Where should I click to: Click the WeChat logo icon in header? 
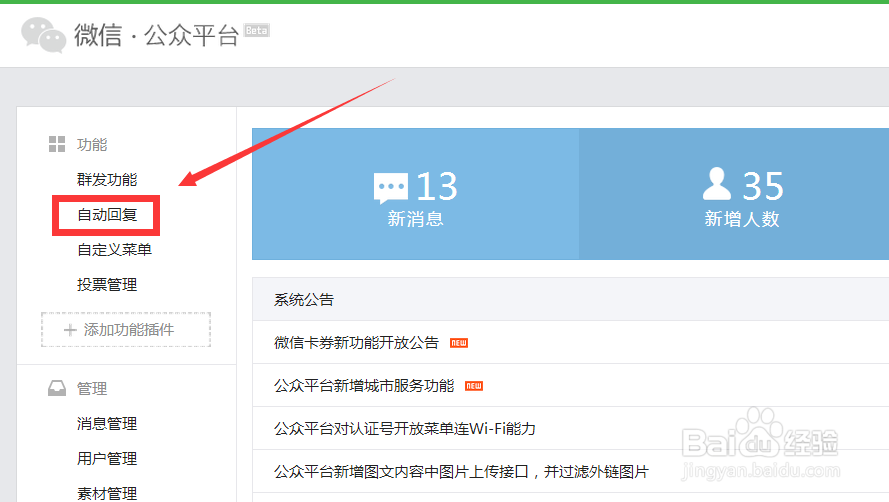(43, 35)
